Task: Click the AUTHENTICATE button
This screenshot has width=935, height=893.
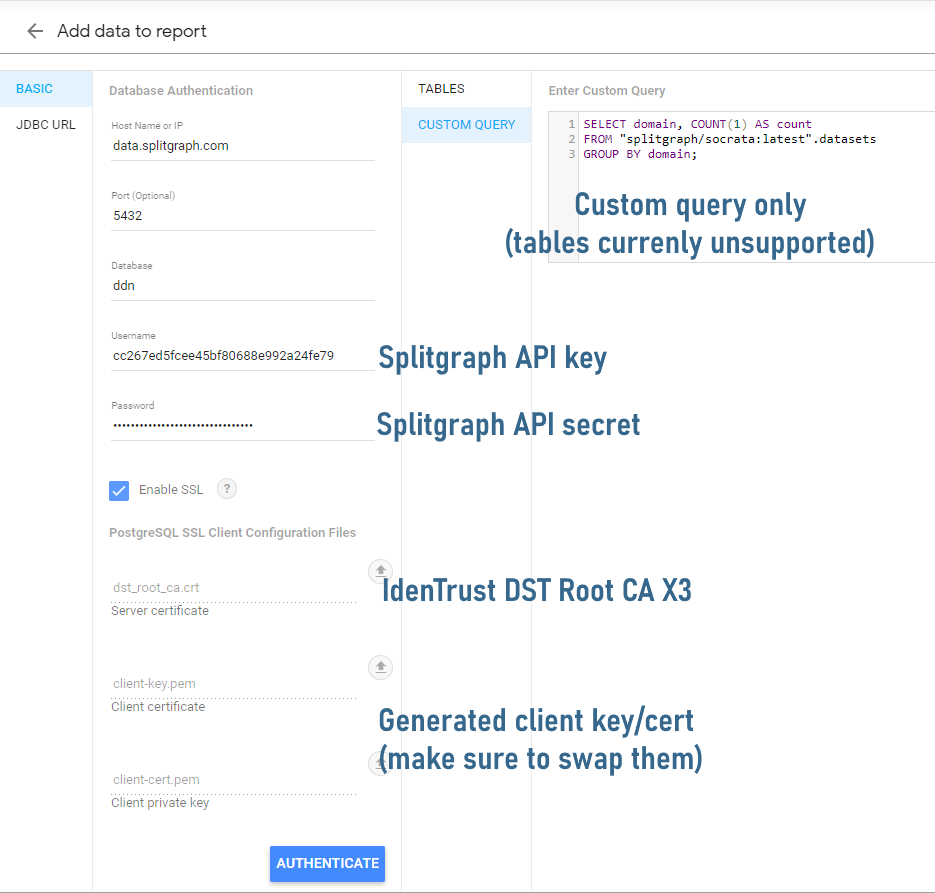Action: coord(327,863)
